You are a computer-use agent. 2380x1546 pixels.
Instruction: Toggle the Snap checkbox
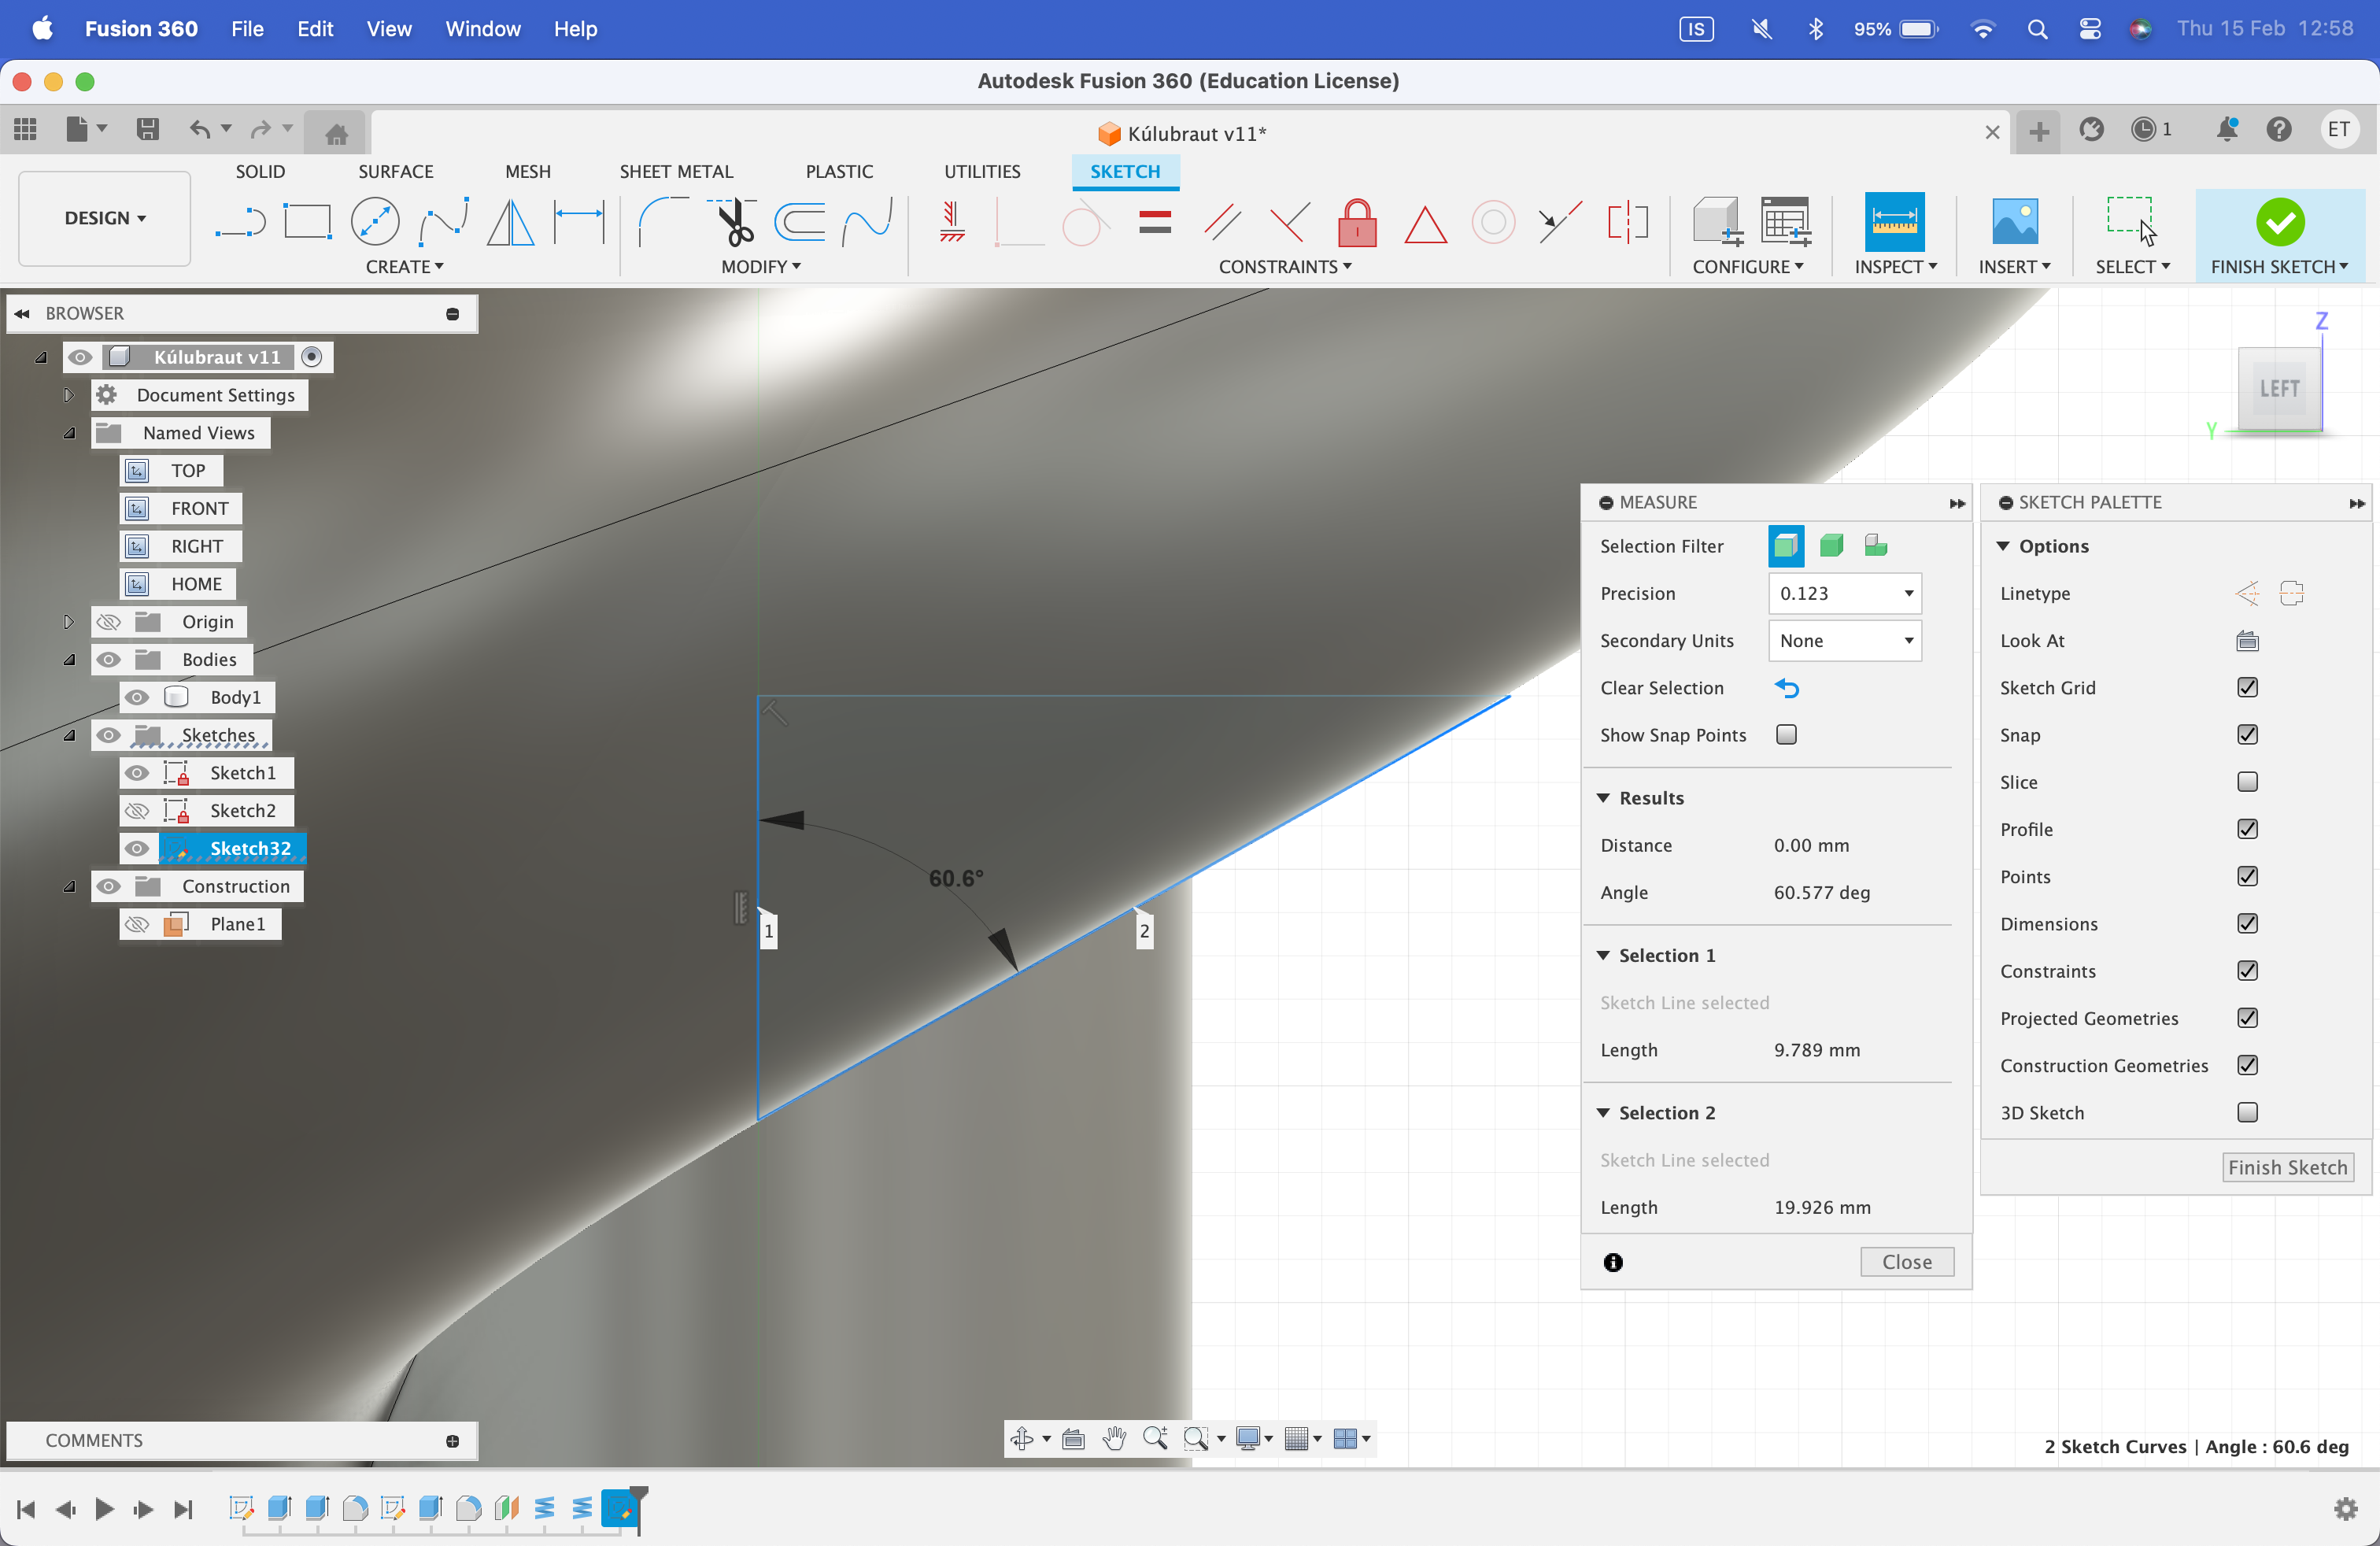click(2247, 735)
